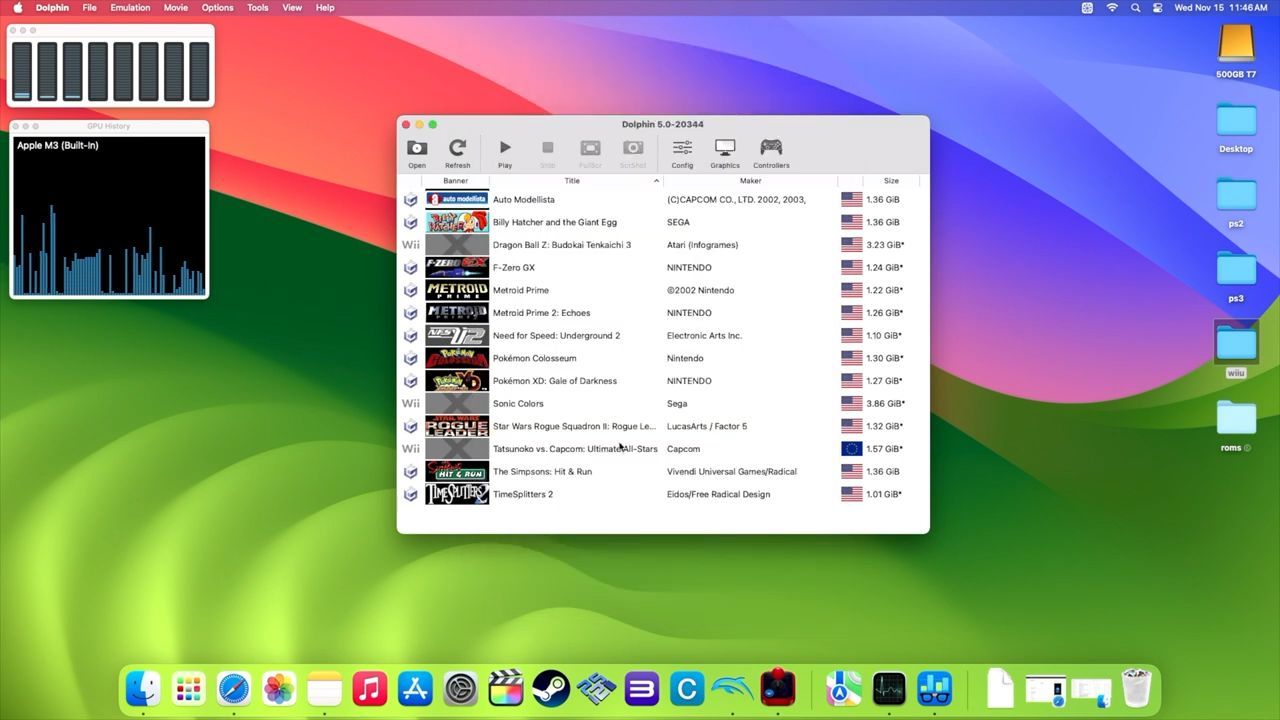Sort by the Title column header
The image size is (1280, 720).
click(572, 181)
